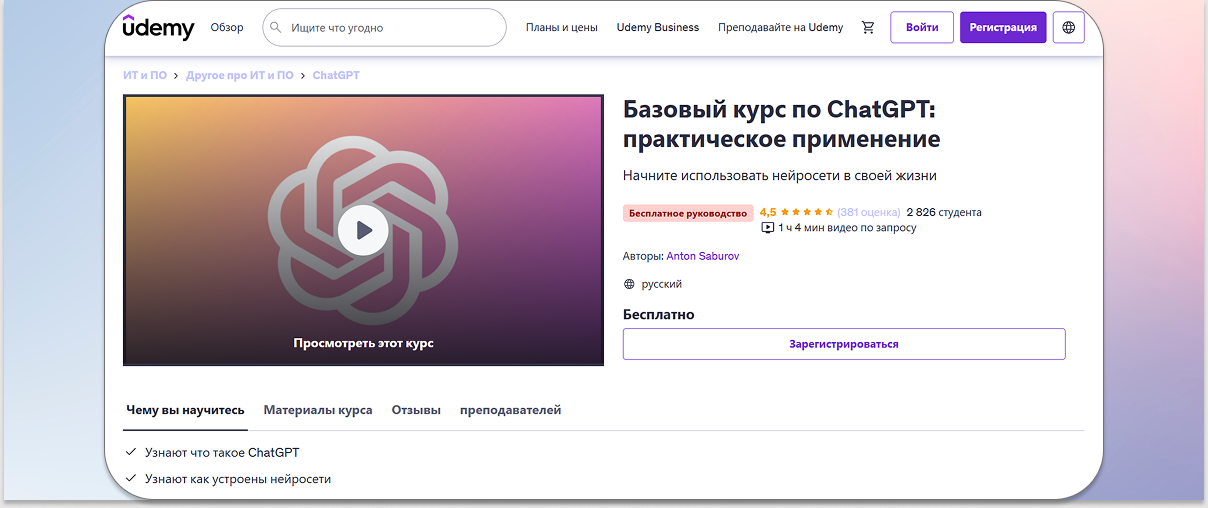The width and height of the screenshot is (1208, 508).
Task: Open the shopping cart icon
Action: coord(868,27)
